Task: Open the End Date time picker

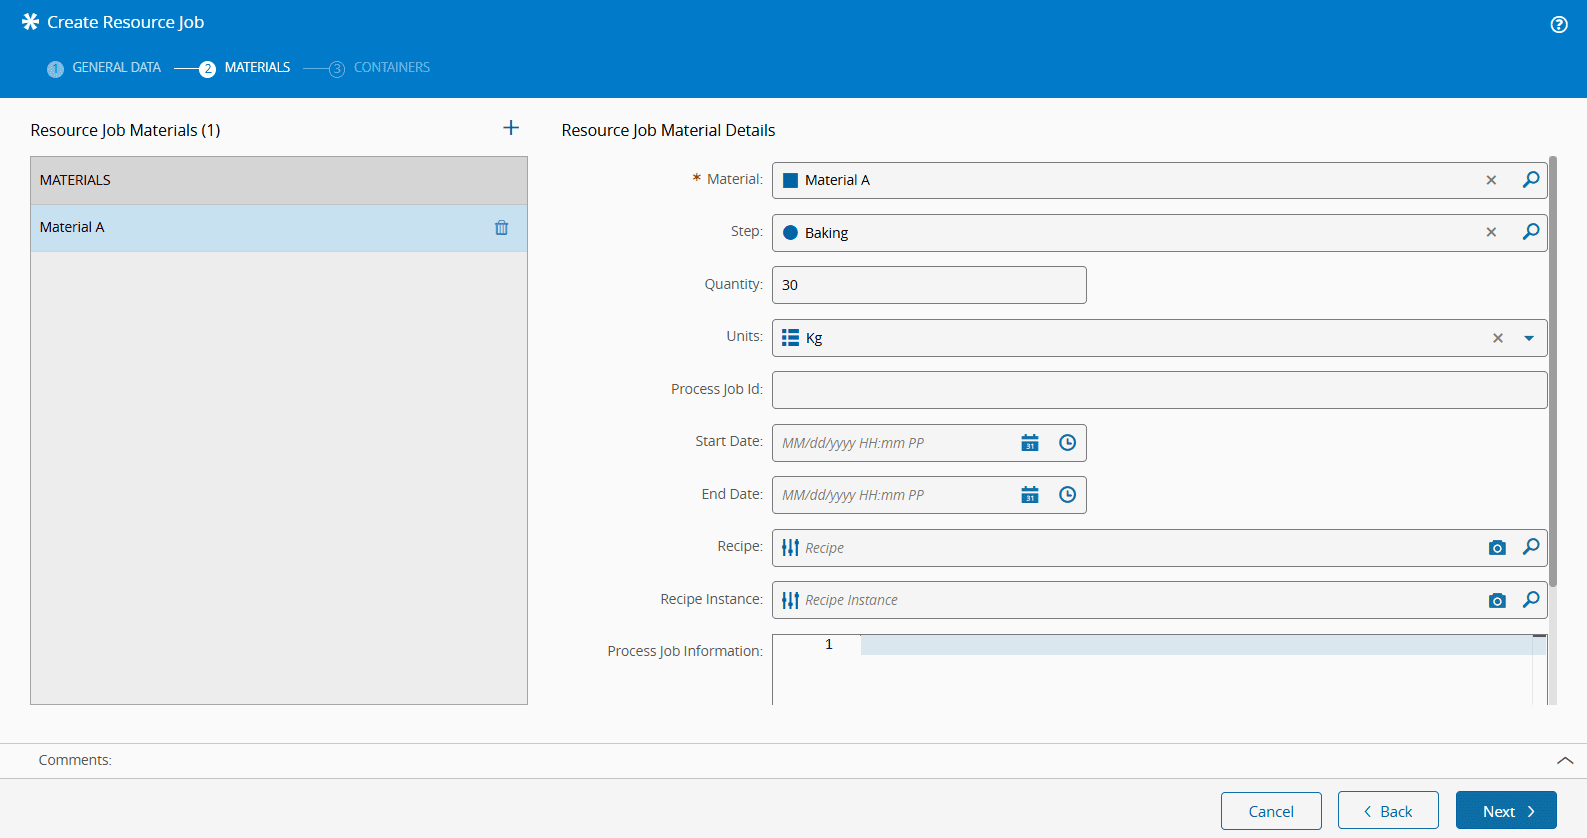Action: [1067, 495]
